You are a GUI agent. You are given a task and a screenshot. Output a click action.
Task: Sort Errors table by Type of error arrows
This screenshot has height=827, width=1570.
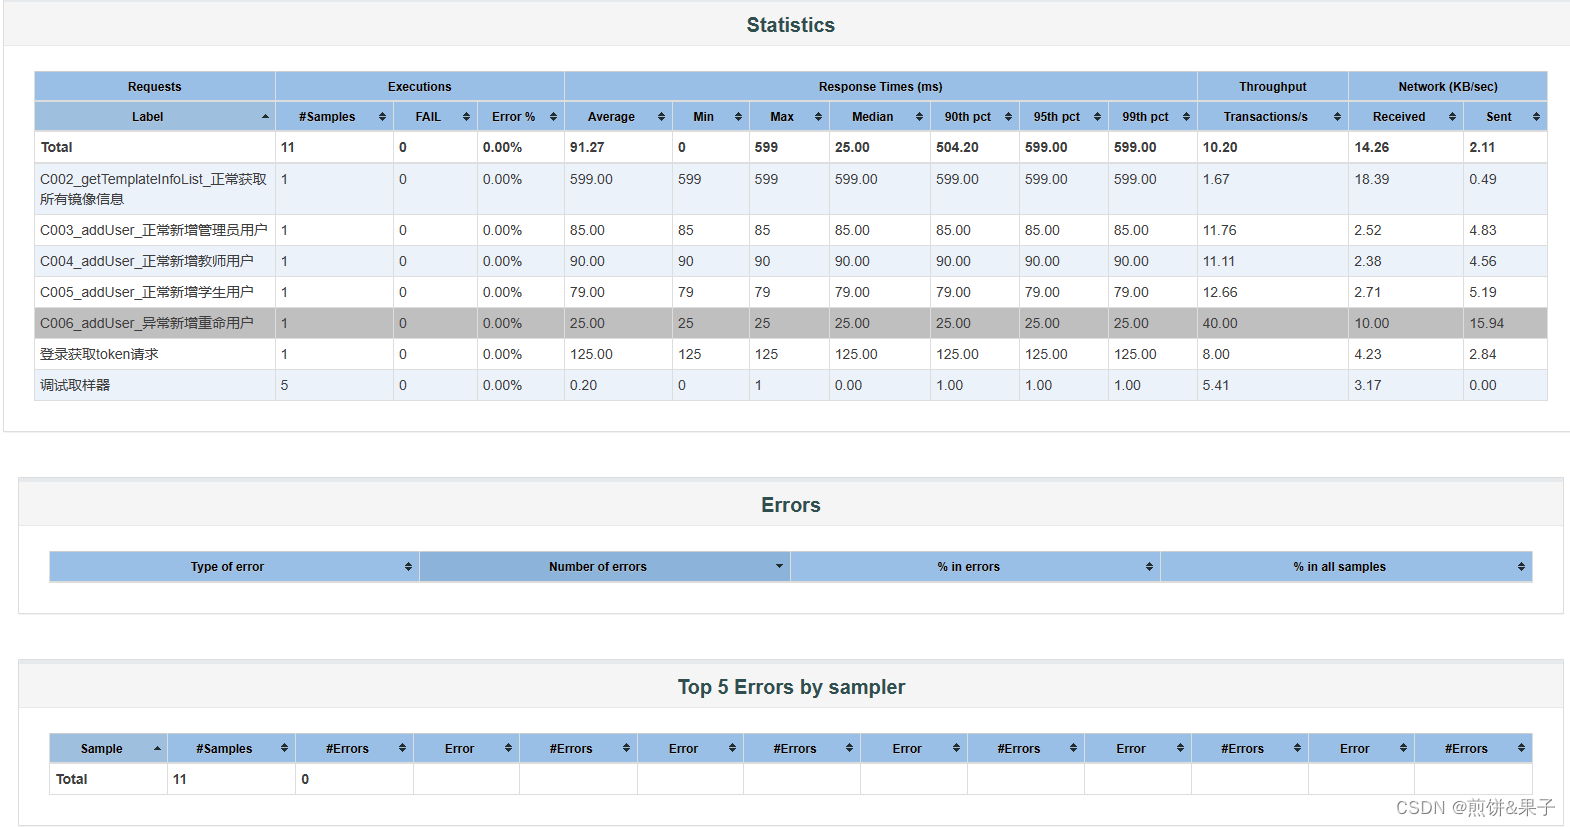pos(408,567)
